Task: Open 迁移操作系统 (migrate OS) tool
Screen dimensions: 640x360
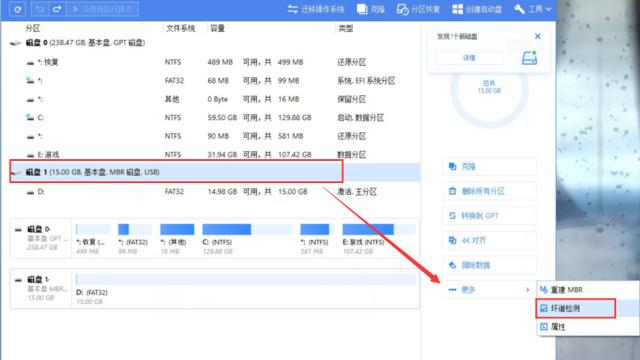Action: coord(316,9)
